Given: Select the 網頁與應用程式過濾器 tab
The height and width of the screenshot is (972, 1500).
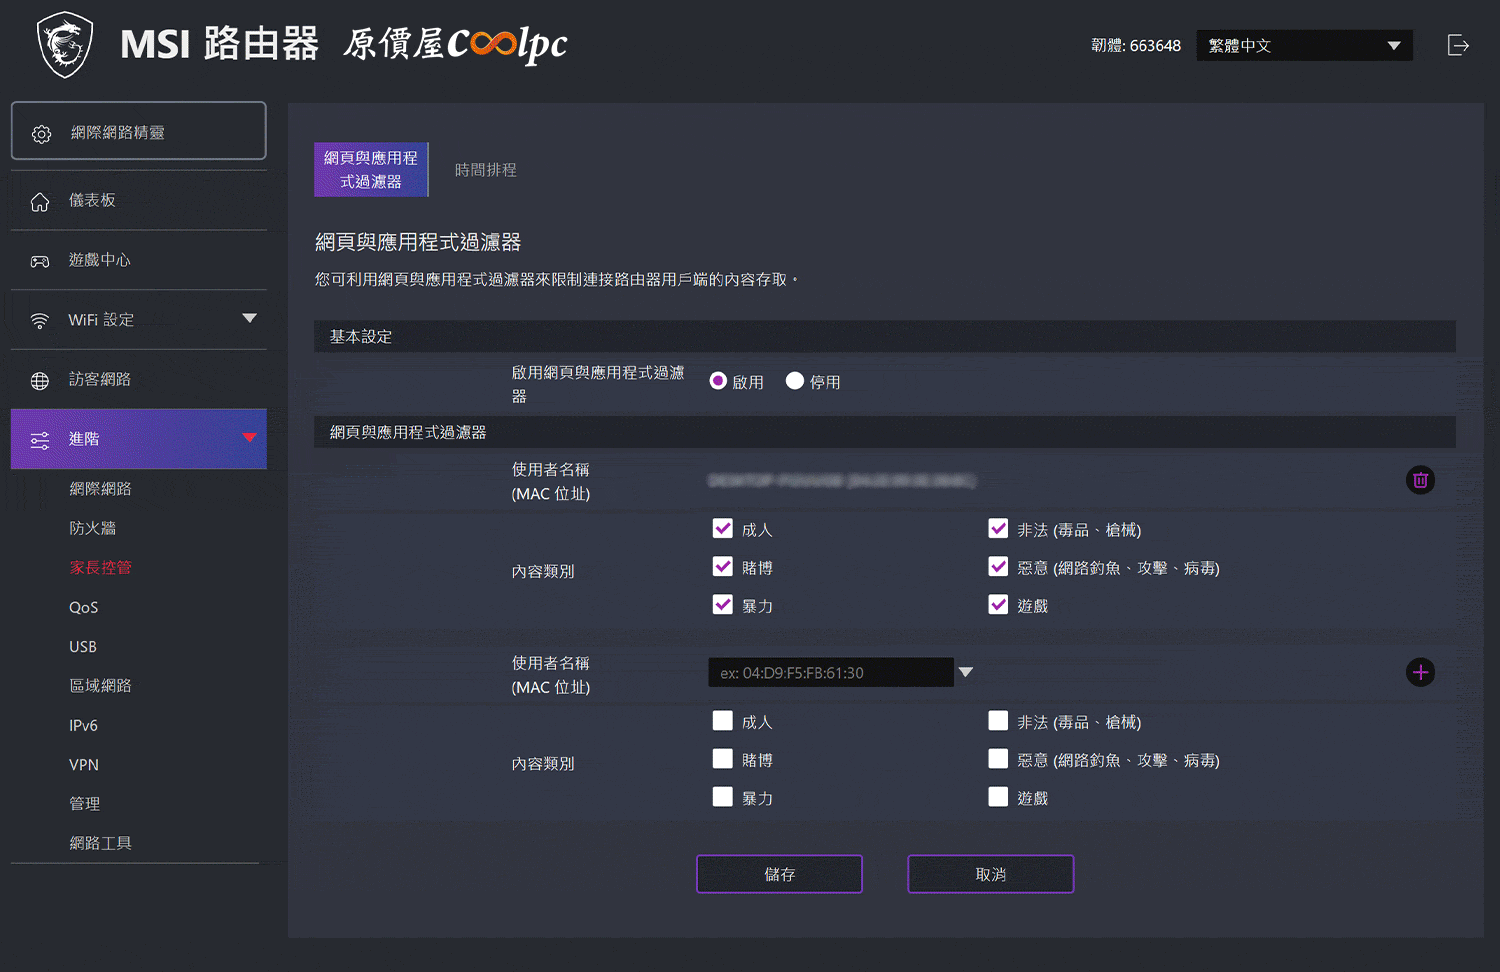Looking at the screenshot, I should 371,169.
